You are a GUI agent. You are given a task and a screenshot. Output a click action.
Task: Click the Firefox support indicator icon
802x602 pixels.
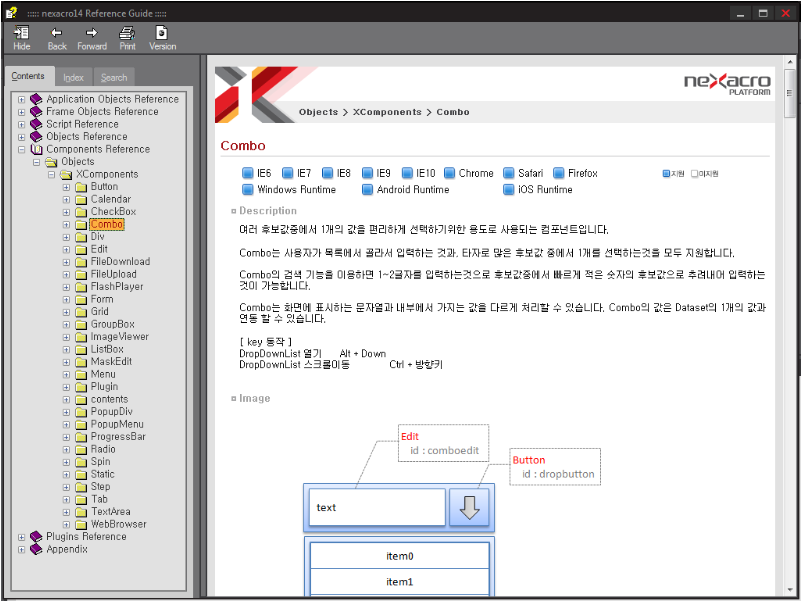coord(559,173)
